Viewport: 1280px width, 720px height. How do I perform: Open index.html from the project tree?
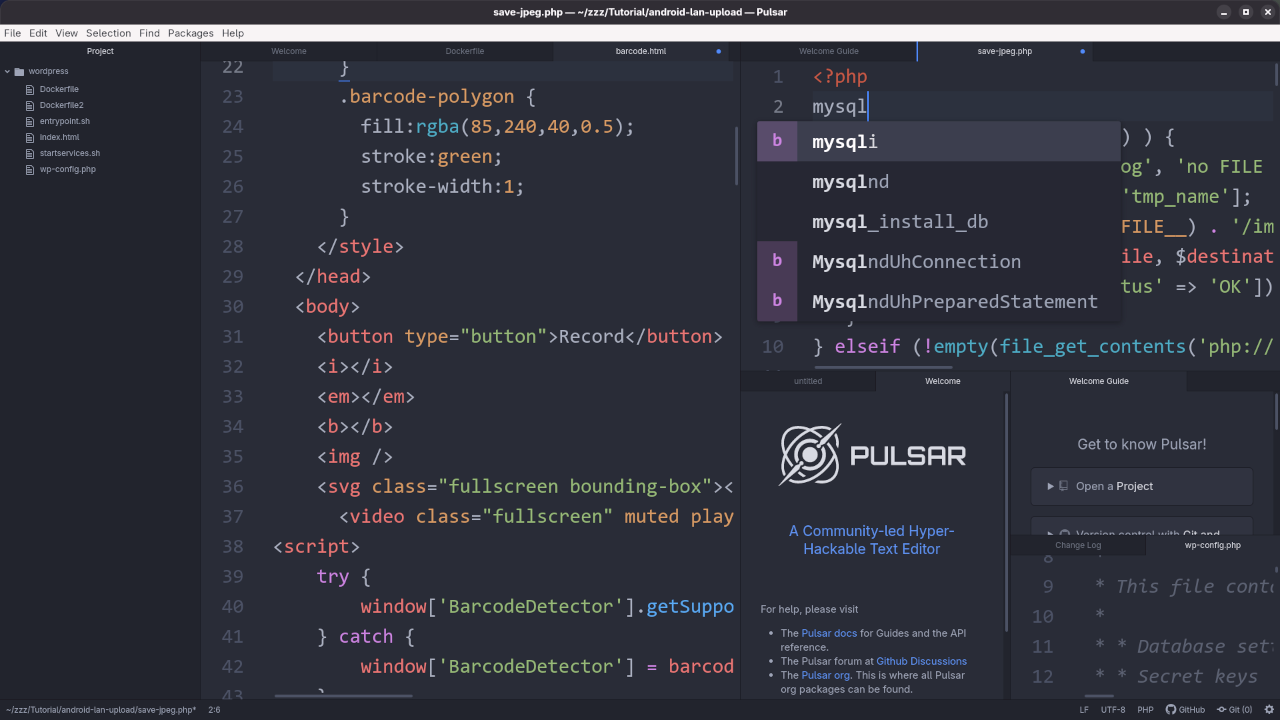click(x=59, y=137)
